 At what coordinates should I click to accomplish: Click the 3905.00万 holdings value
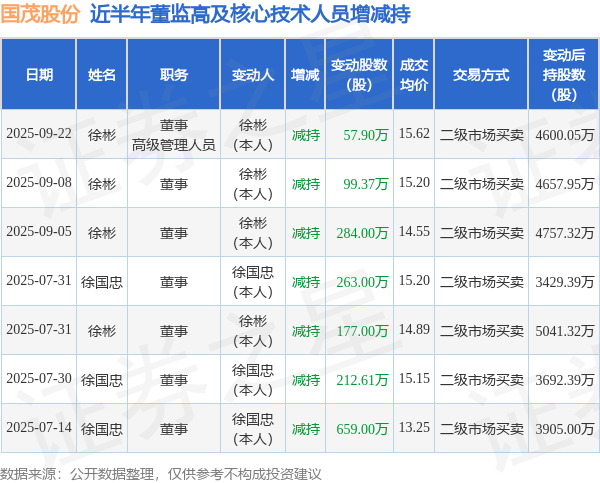coord(565,429)
